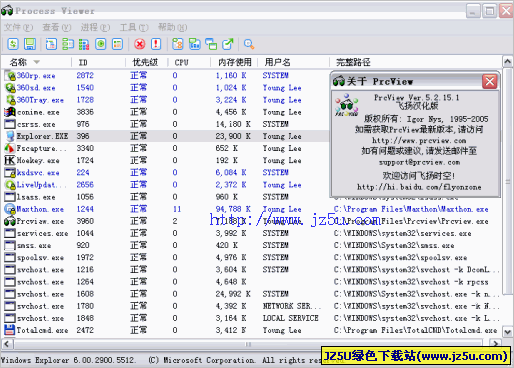This screenshot has height=368, width=514.
Task: Open the http://www.prcview.com link
Action: [x=419, y=140]
